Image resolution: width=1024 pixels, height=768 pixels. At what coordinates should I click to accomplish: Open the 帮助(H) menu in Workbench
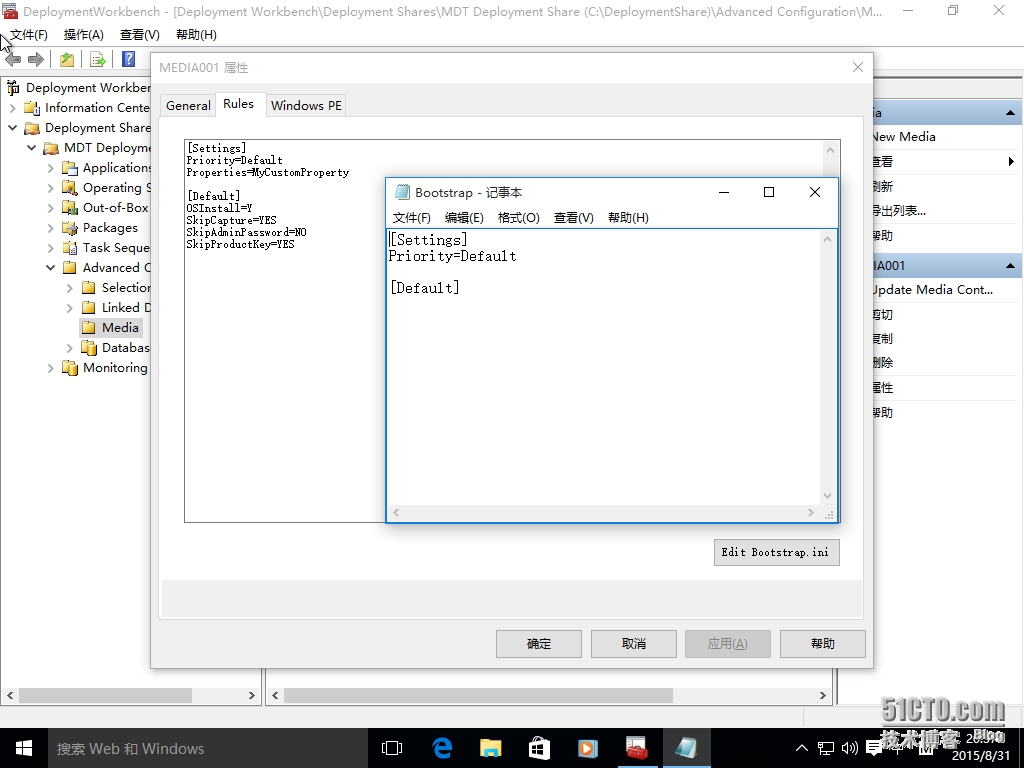coord(197,35)
